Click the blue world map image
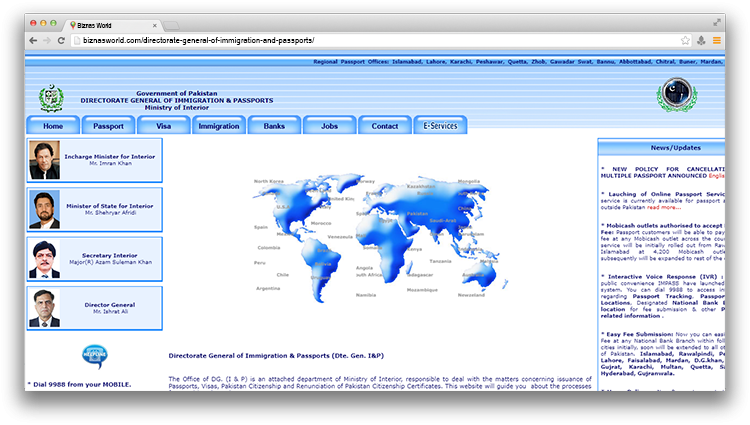Viewport: 750px width, 425px height. (379, 237)
